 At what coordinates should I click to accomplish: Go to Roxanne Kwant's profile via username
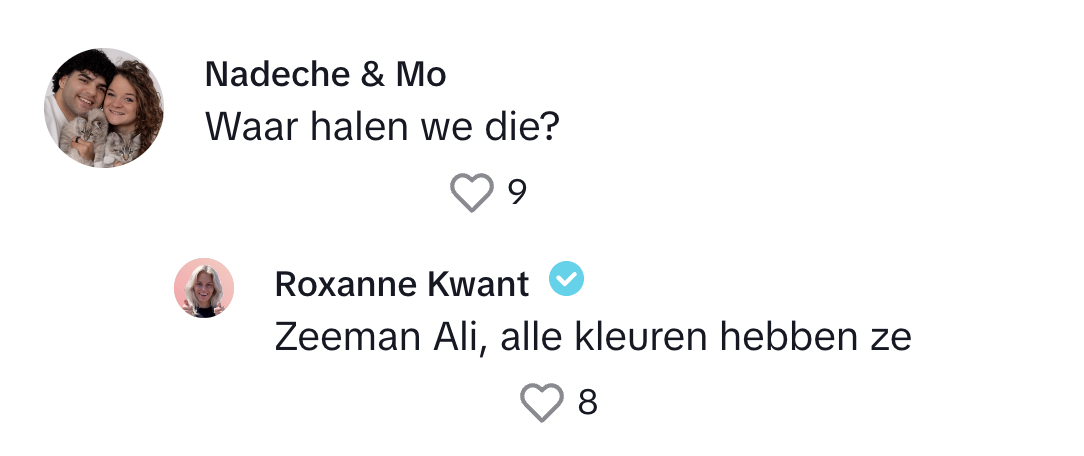401,285
